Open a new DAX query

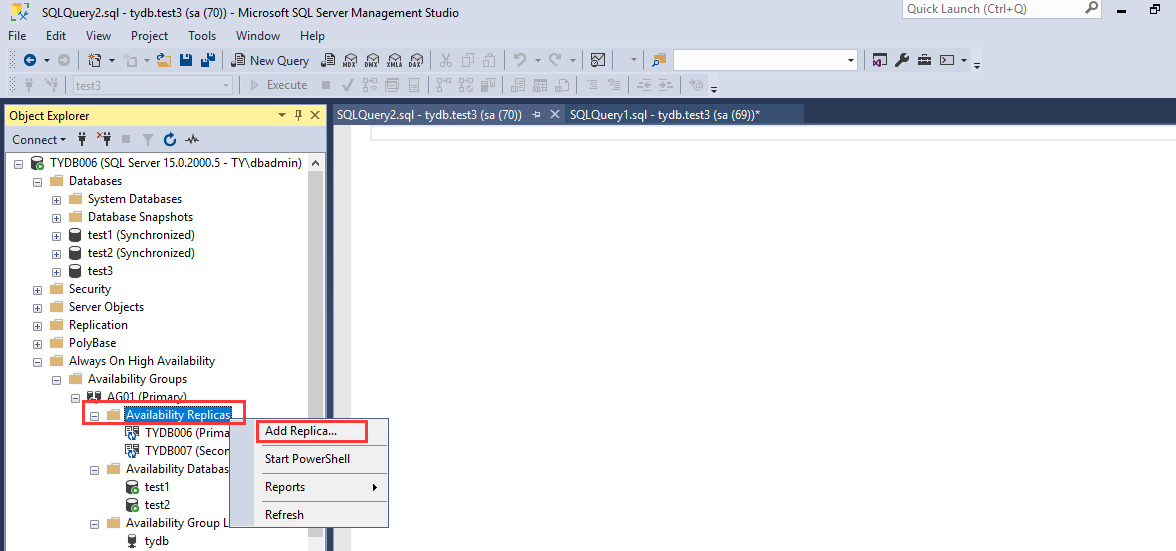(x=417, y=60)
